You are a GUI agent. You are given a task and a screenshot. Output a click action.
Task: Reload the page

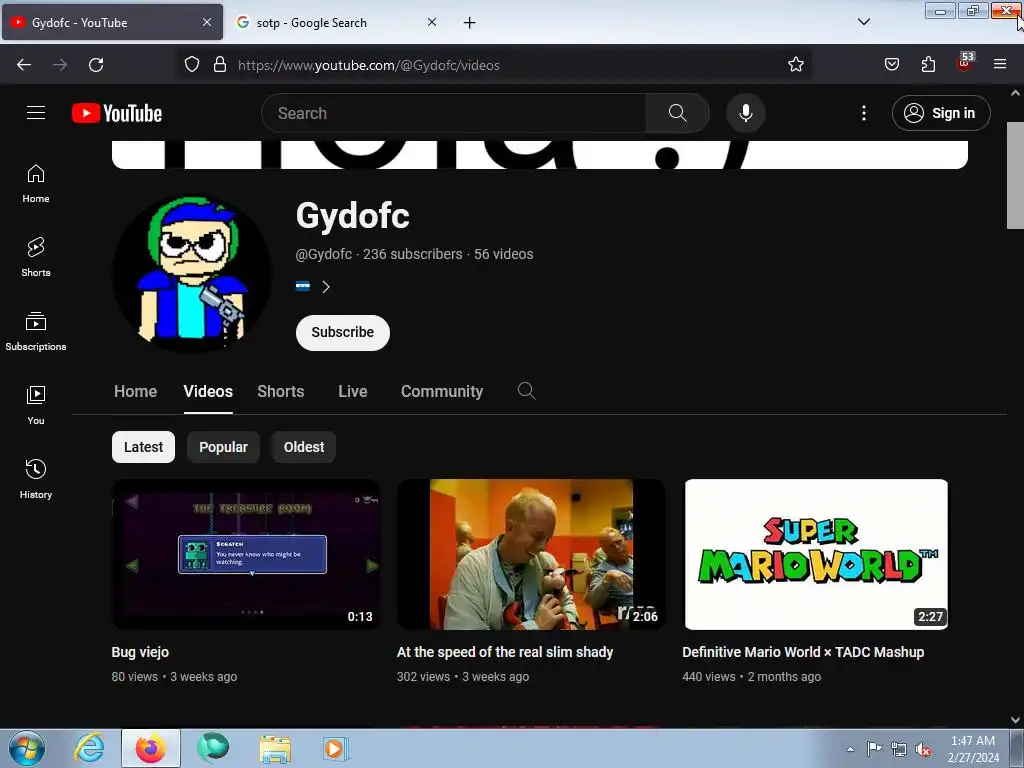click(x=96, y=65)
